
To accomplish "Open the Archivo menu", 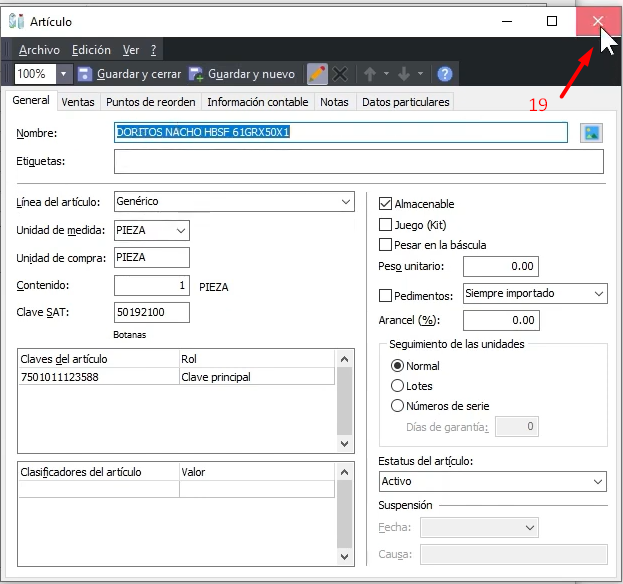I will [39, 50].
